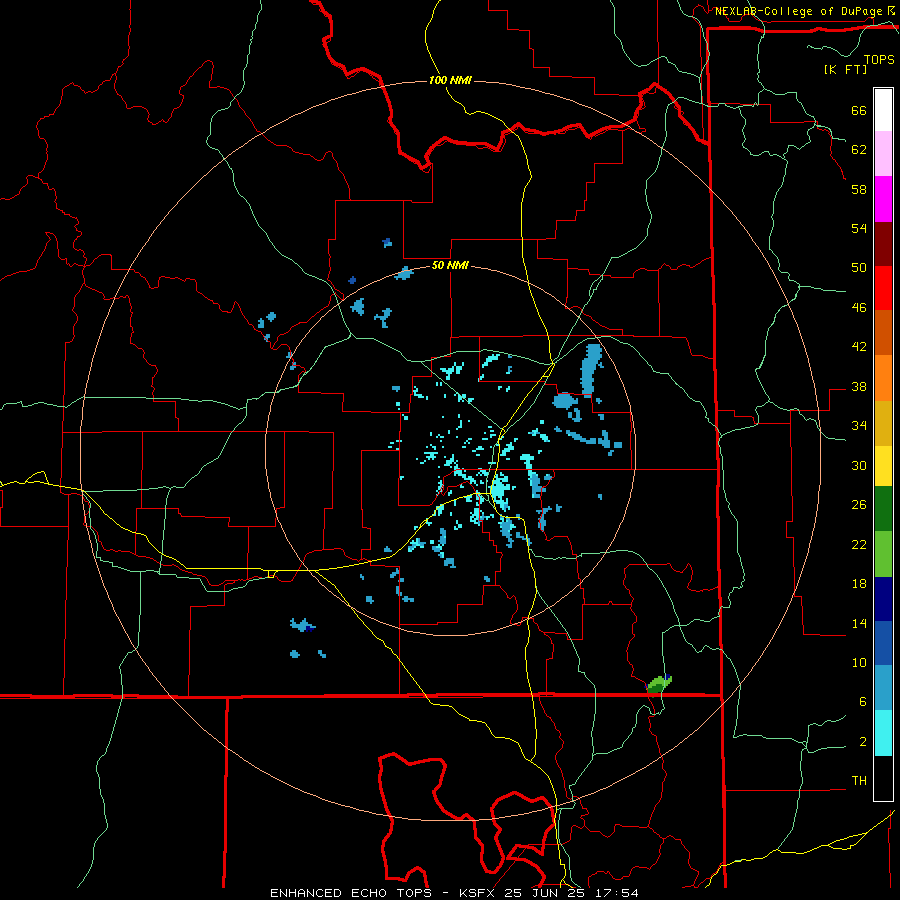Click the light green legend swatch
The width and height of the screenshot is (900, 900).
[883, 554]
